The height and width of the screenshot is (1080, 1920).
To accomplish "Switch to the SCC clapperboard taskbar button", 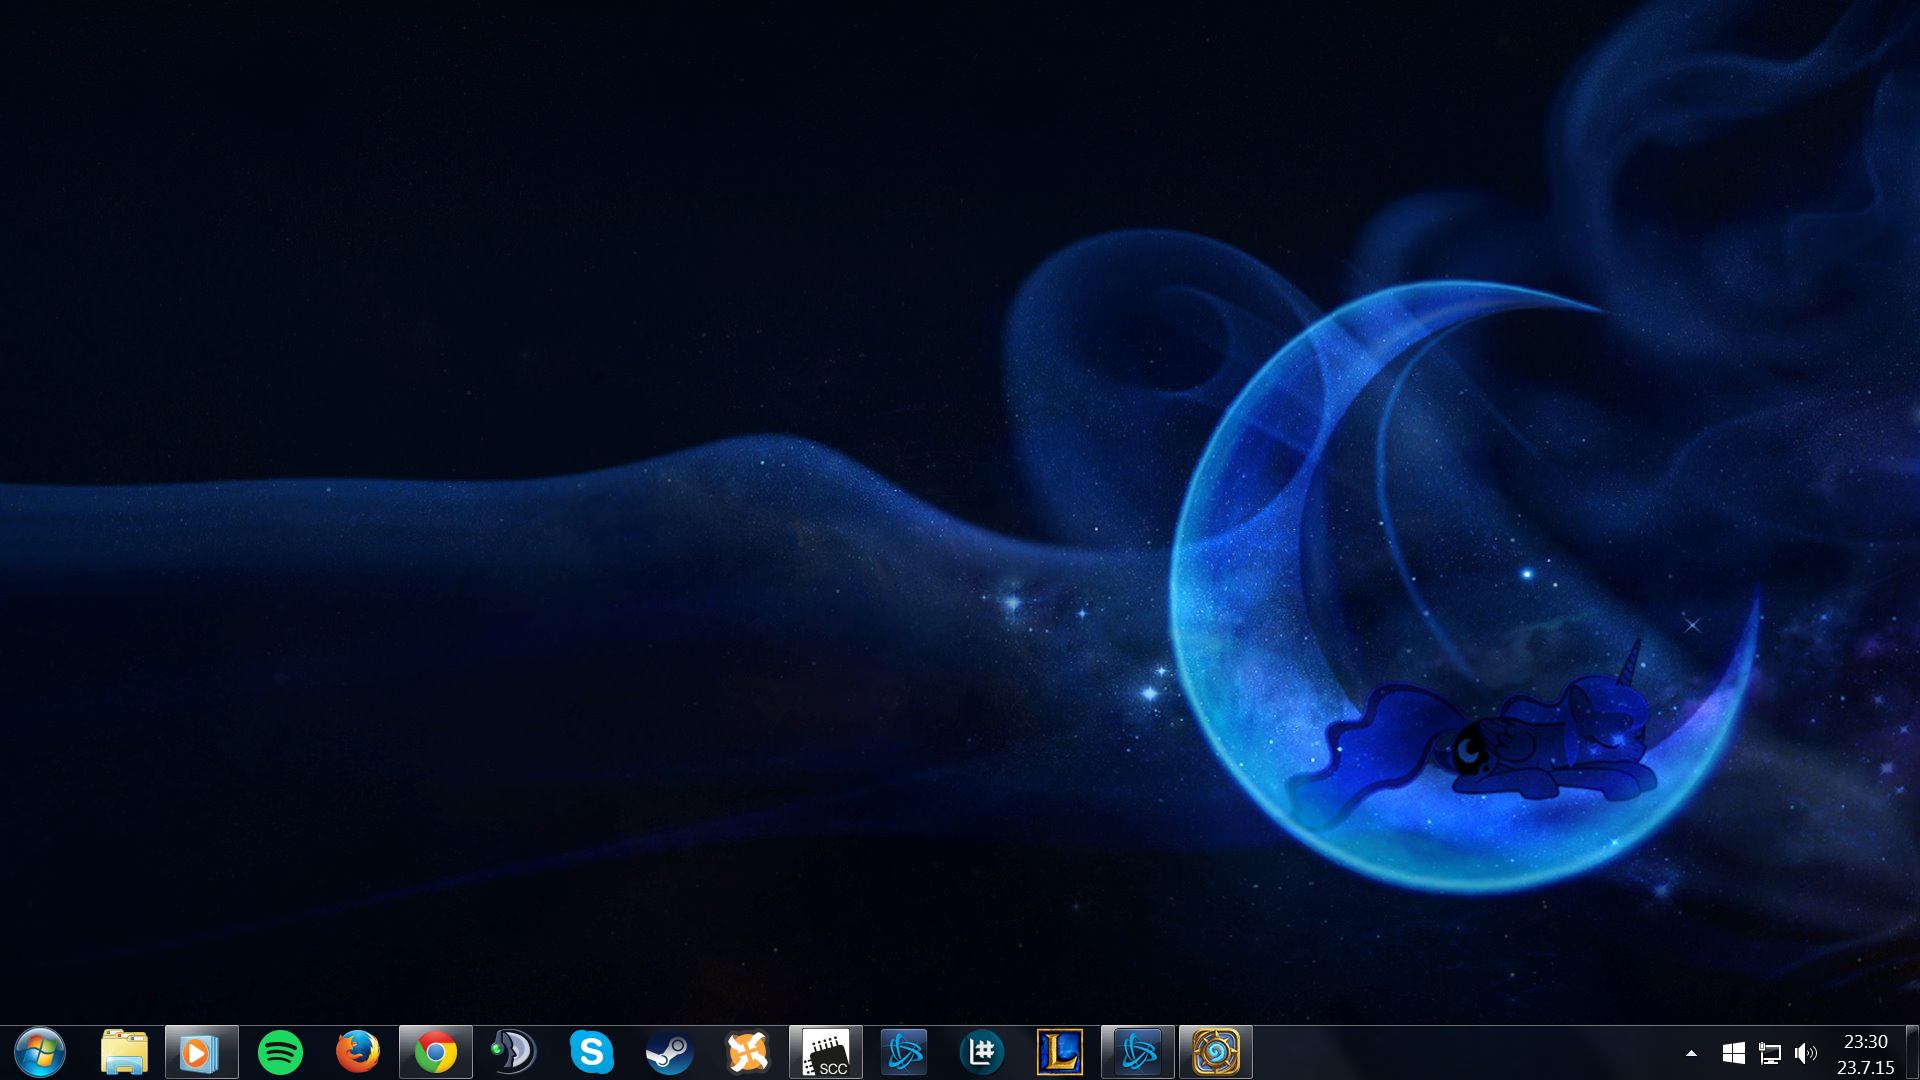I will coord(826,1052).
